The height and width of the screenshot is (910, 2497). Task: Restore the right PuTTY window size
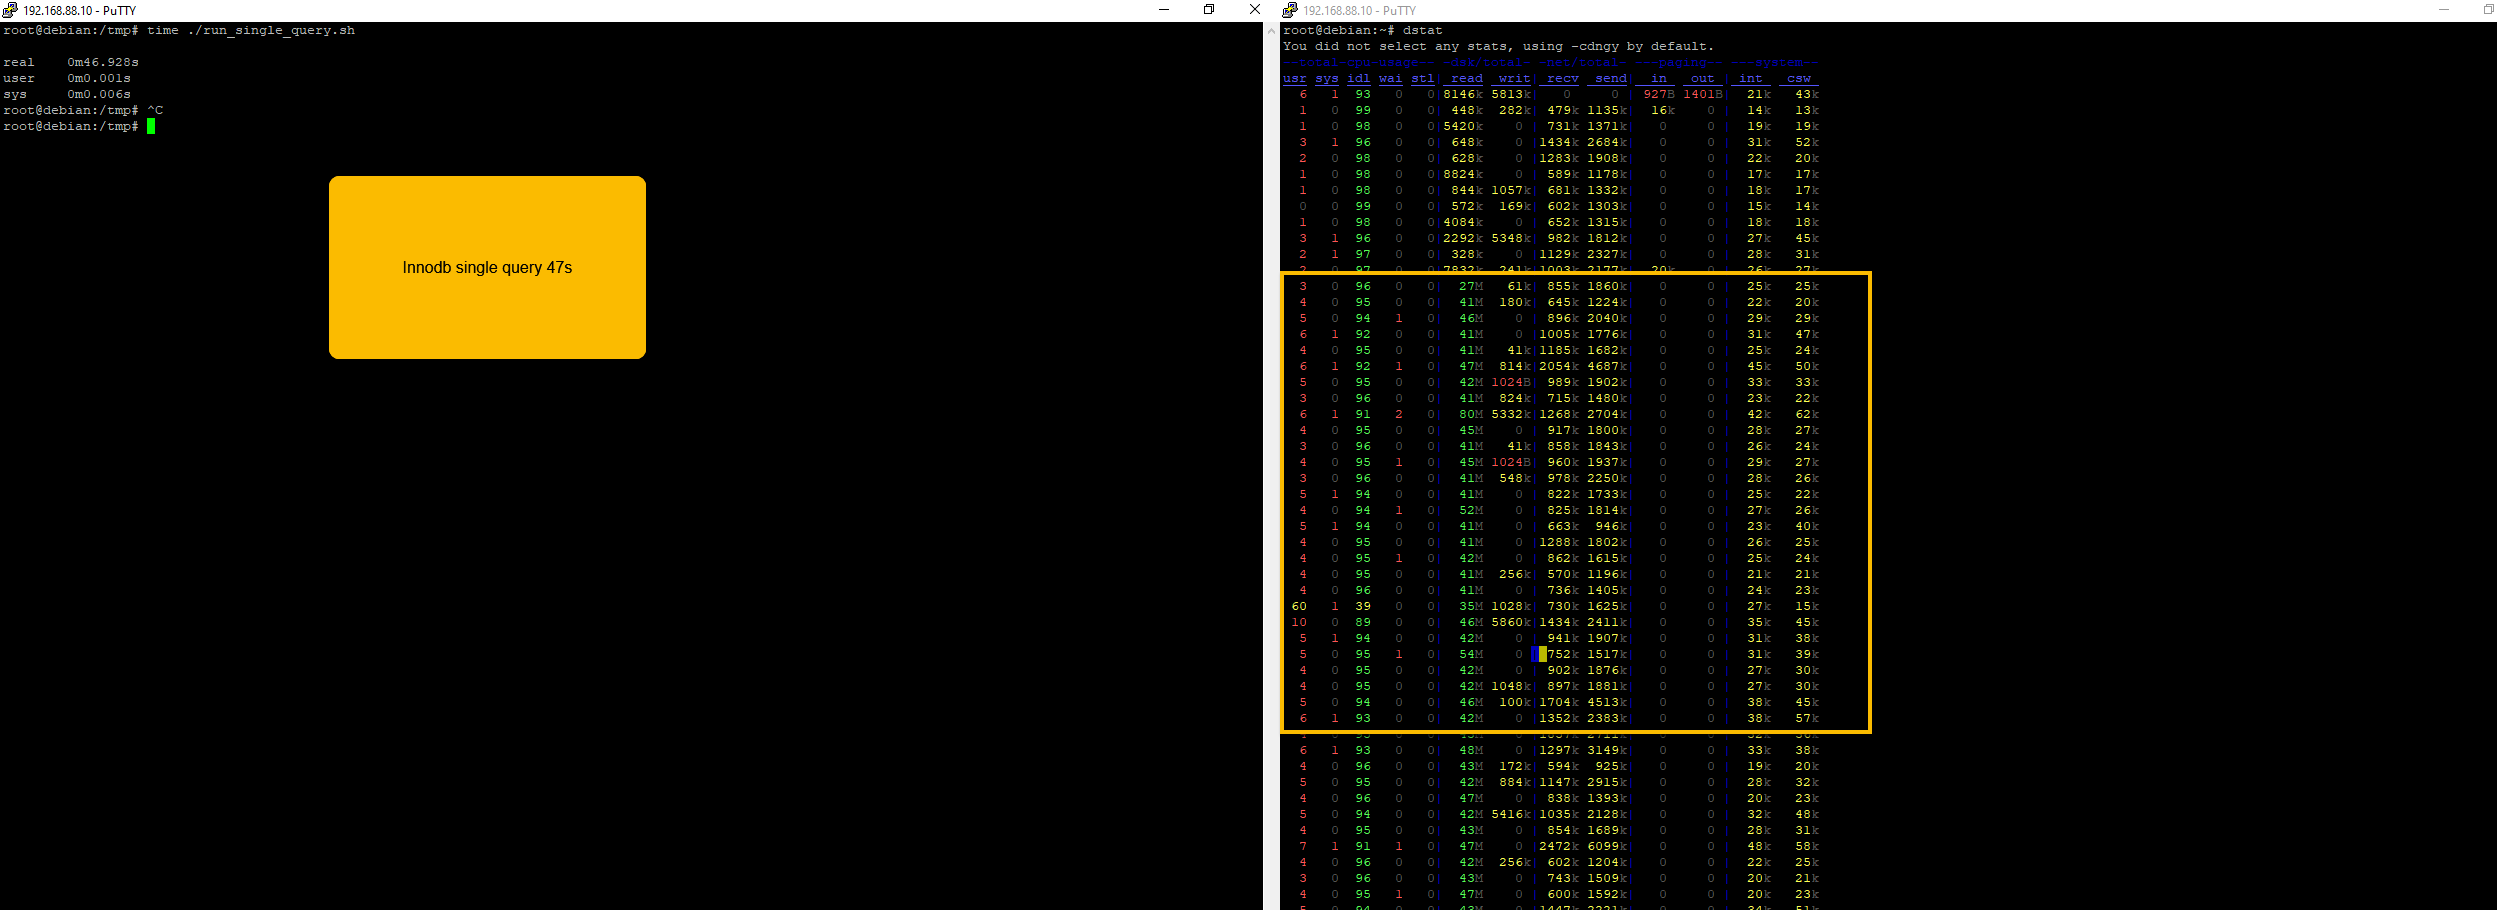(x=2487, y=10)
